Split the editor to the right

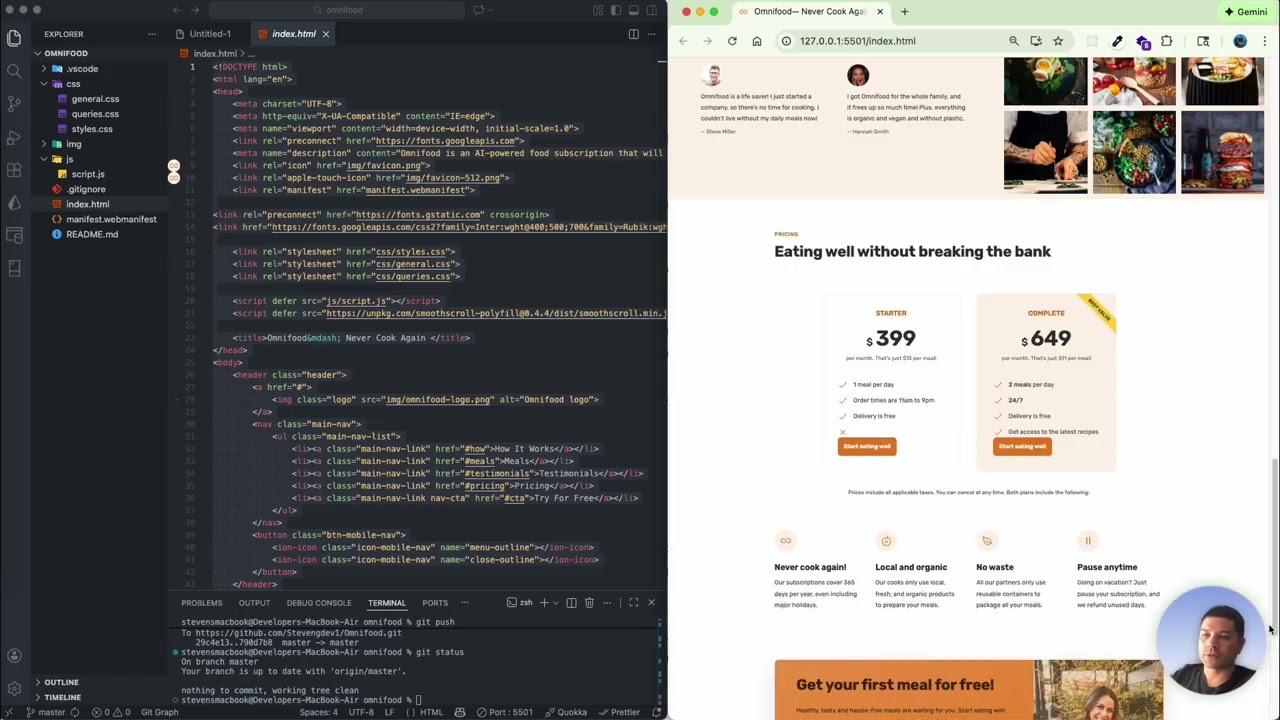pos(633,34)
